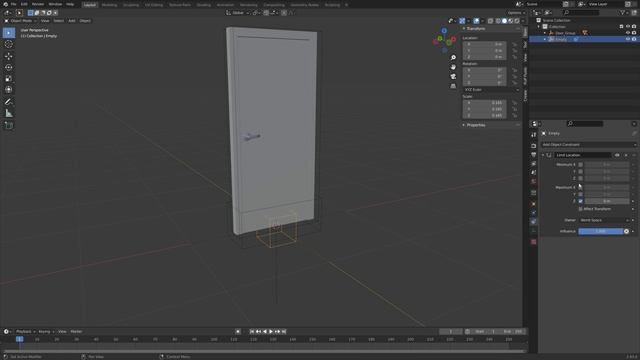Click the current frame marker in timeline
This screenshot has height=360, width=640.
click(19, 339)
